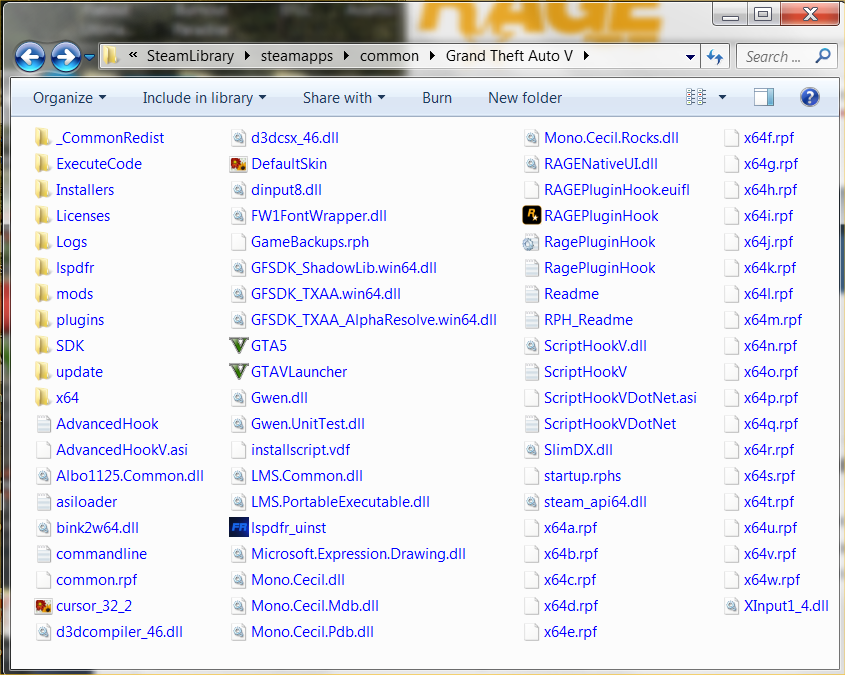Click the Forward navigation arrow
The height and width of the screenshot is (675, 845).
66,56
